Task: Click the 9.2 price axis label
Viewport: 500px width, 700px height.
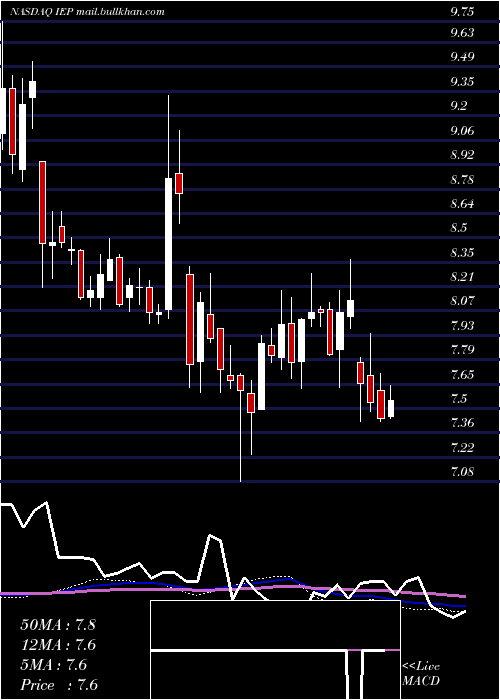Action: 459,106
